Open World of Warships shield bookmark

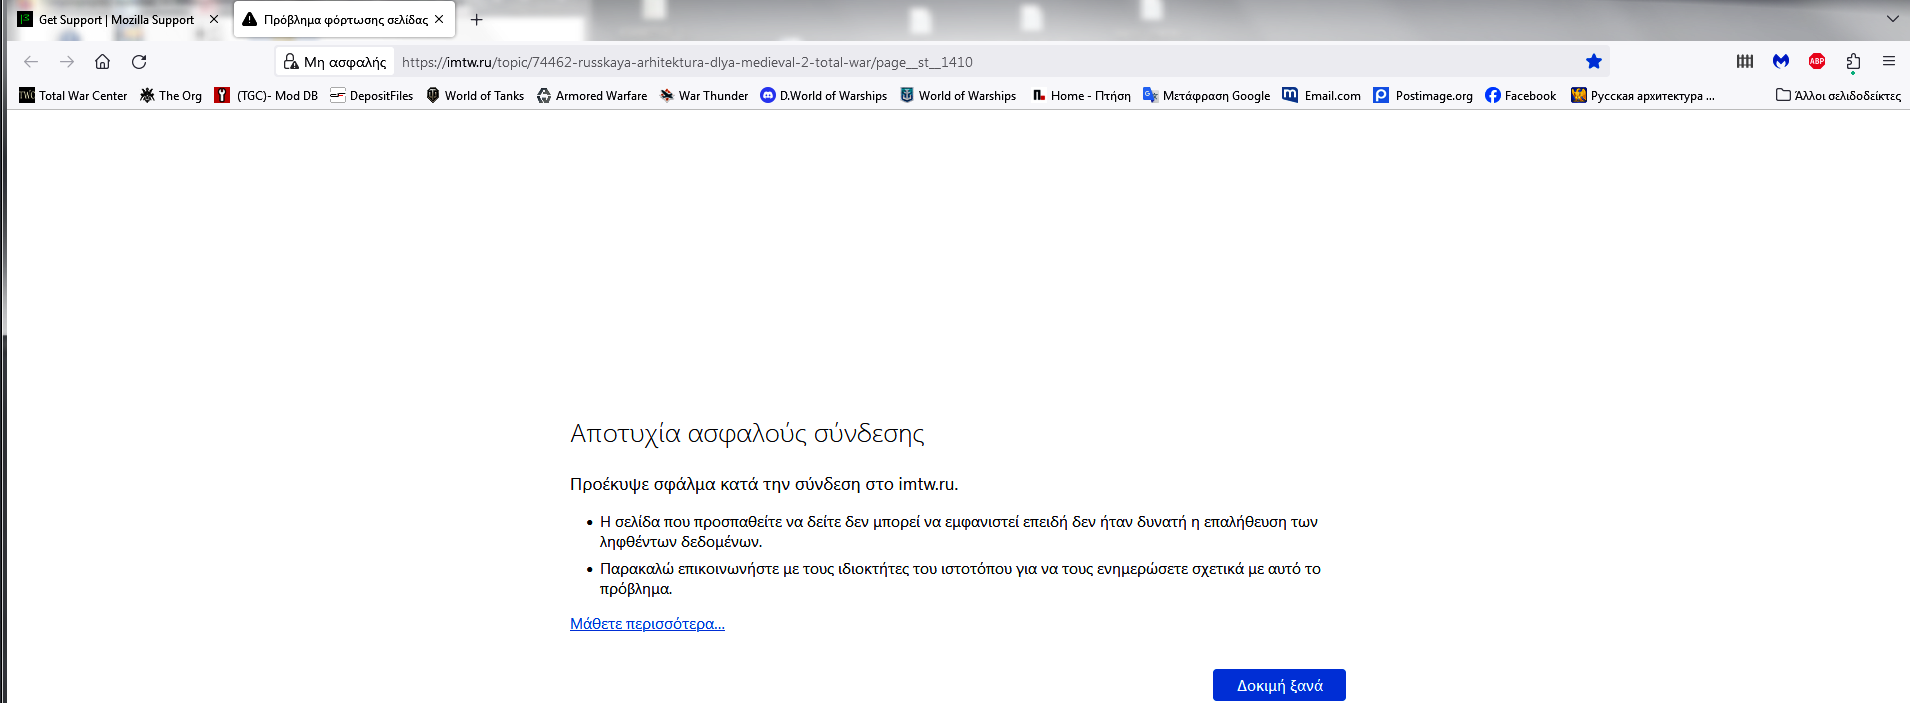click(958, 96)
